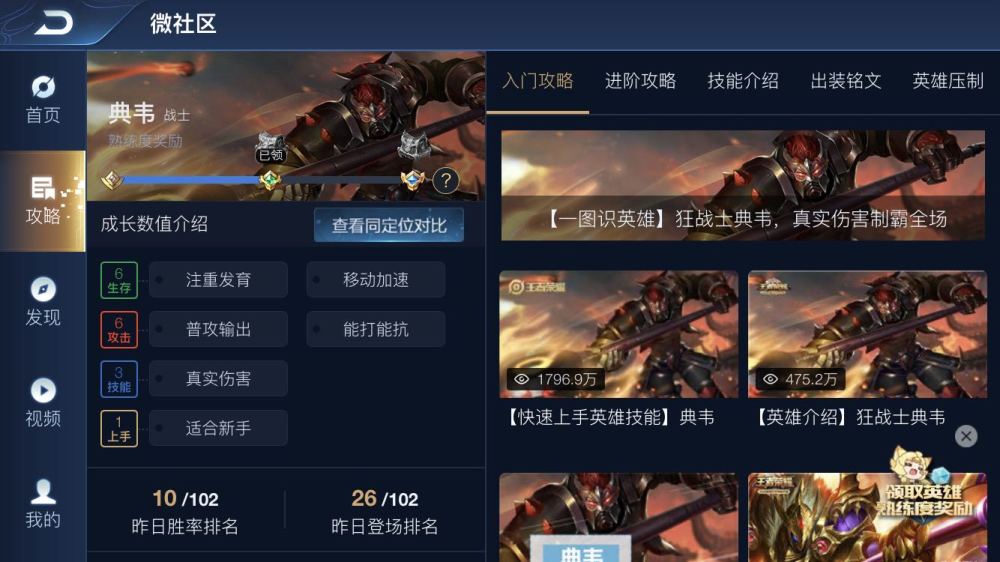Open the 技能介绍 tab
Screen dimensions: 1000x562
pyautogui.click(x=743, y=81)
